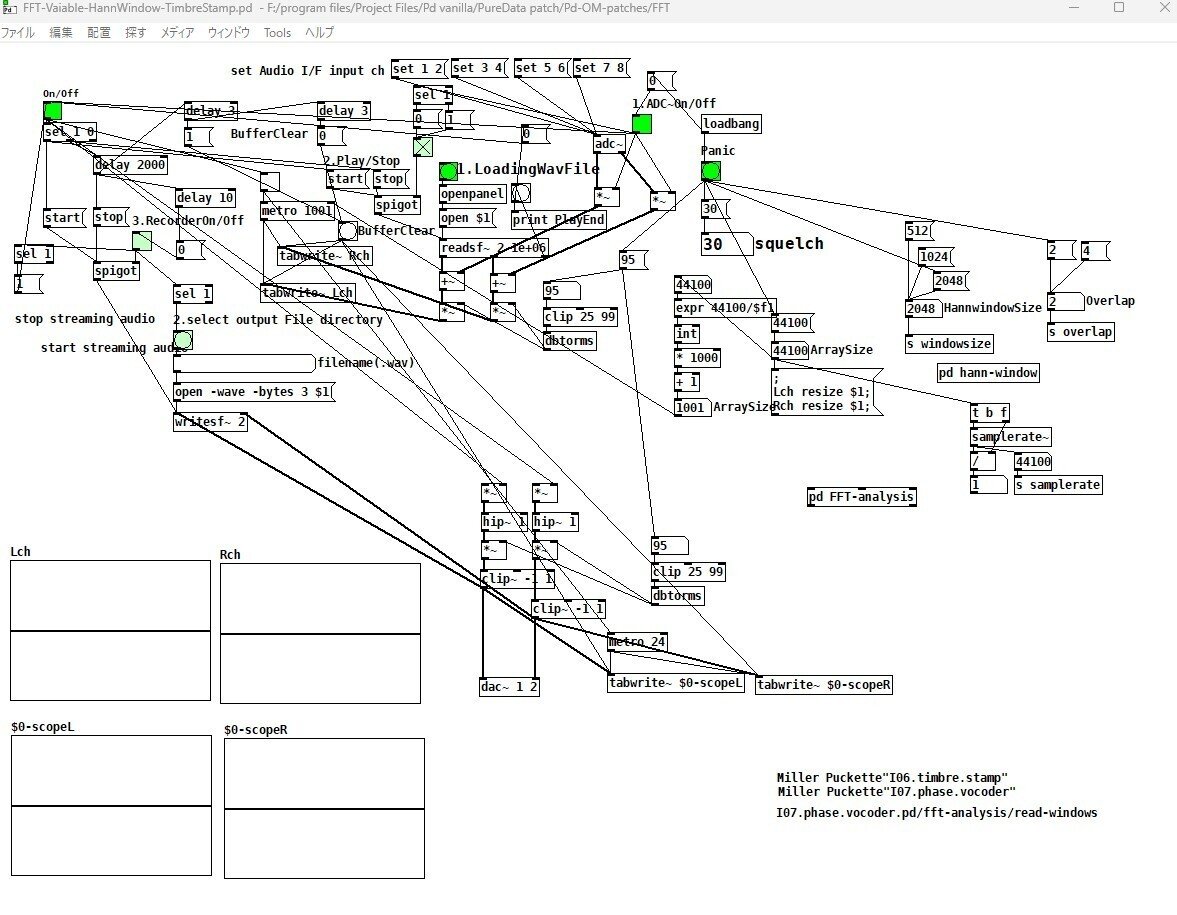Screen dimensions: 1177x915
Task: Click the 'start' message under 2.Play/Stop
Action: click(x=348, y=179)
